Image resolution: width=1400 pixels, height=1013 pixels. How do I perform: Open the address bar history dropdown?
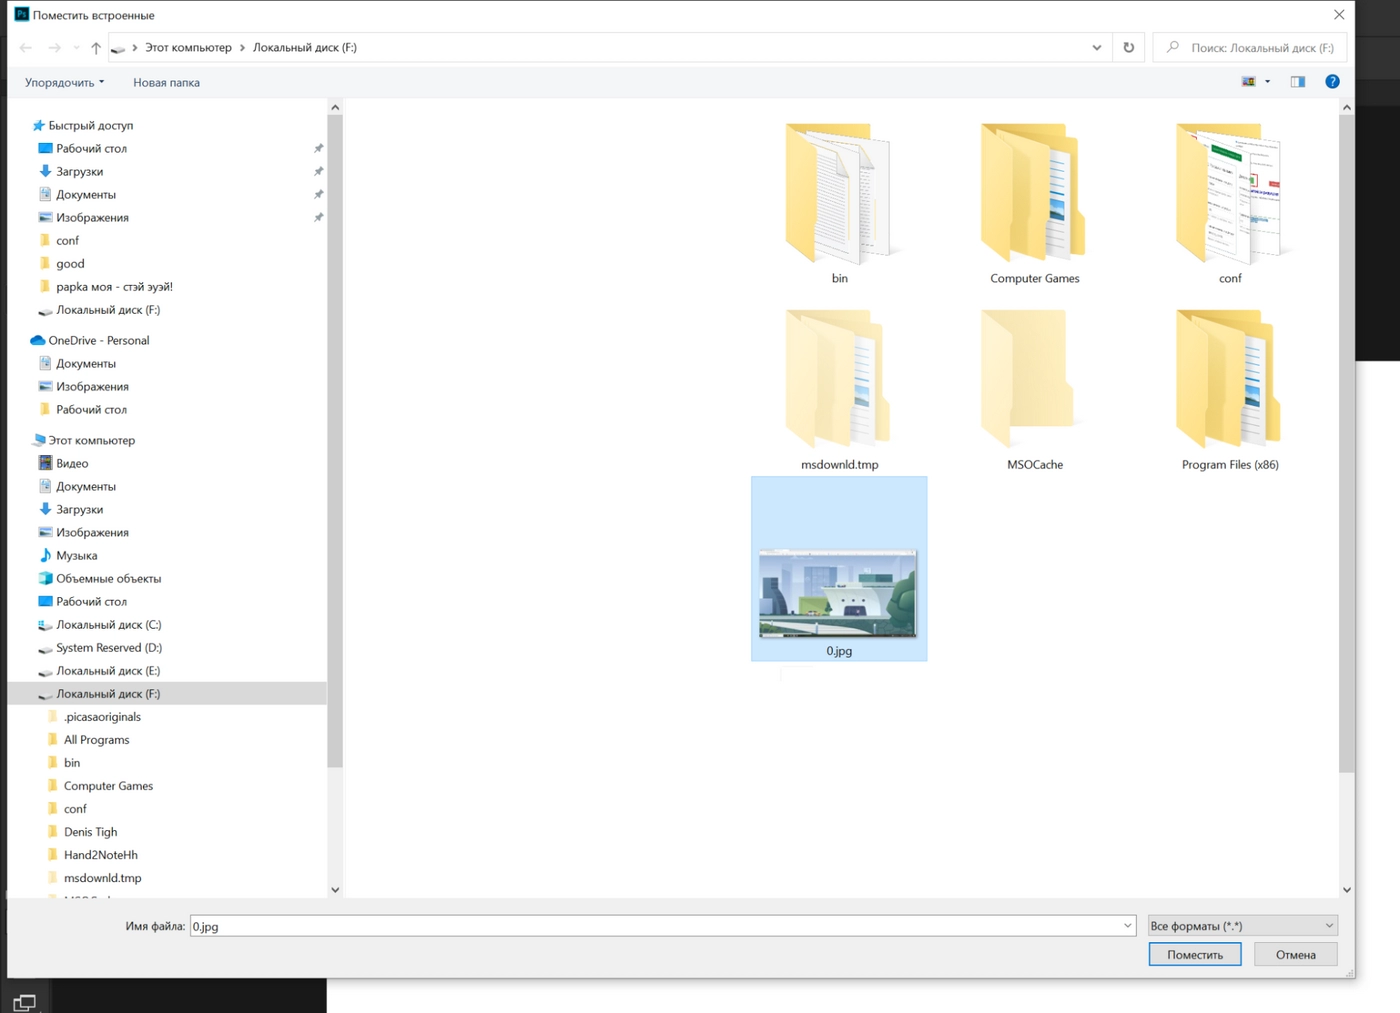tap(1097, 48)
